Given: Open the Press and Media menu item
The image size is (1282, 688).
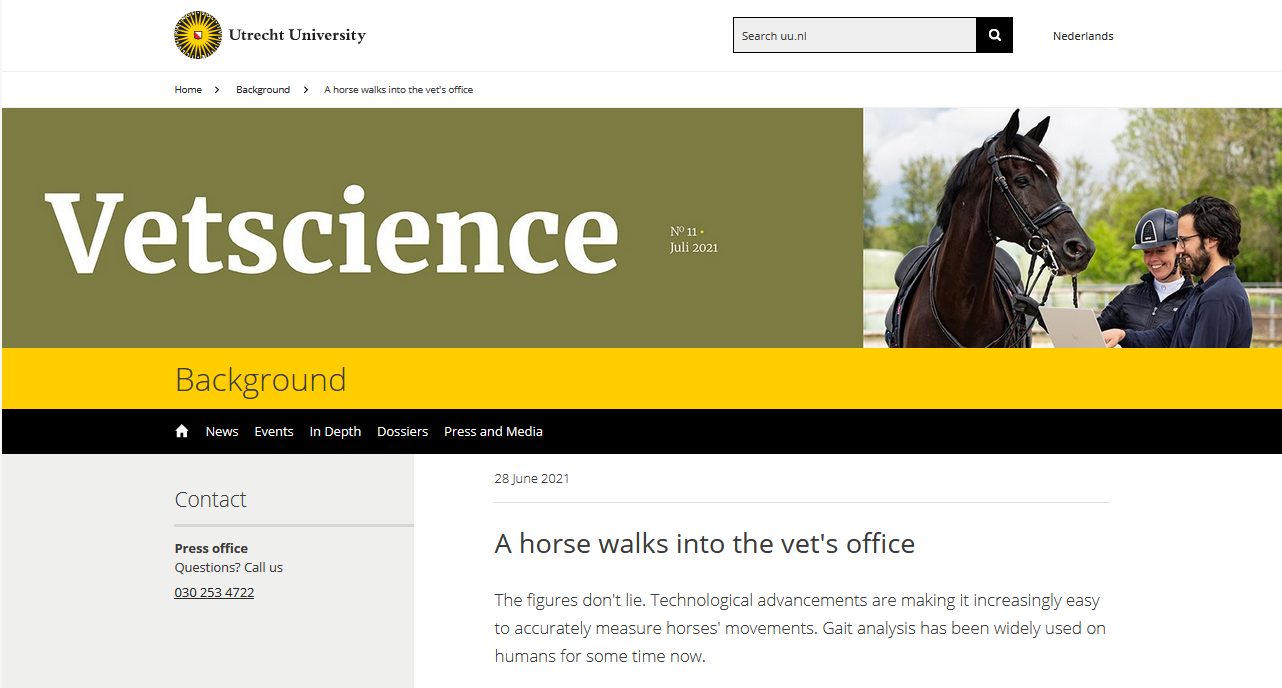Looking at the screenshot, I should 493,432.
